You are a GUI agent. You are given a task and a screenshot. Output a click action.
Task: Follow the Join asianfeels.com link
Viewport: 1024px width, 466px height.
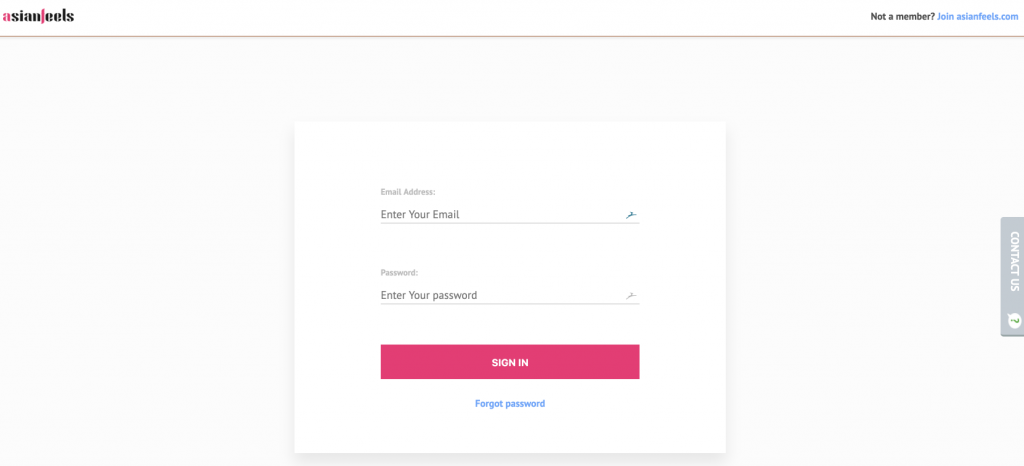pos(978,17)
